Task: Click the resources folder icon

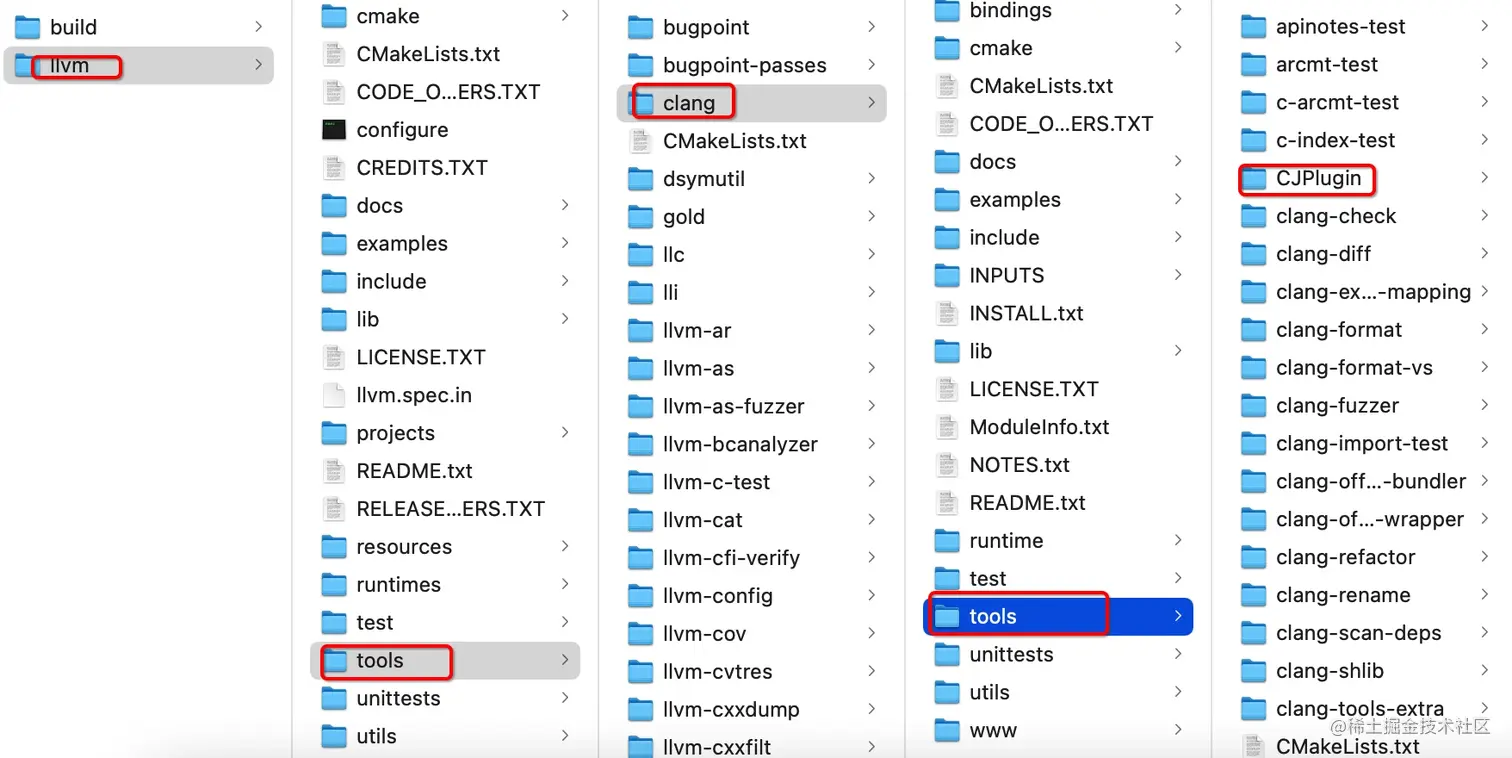Action: pyautogui.click(x=334, y=547)
